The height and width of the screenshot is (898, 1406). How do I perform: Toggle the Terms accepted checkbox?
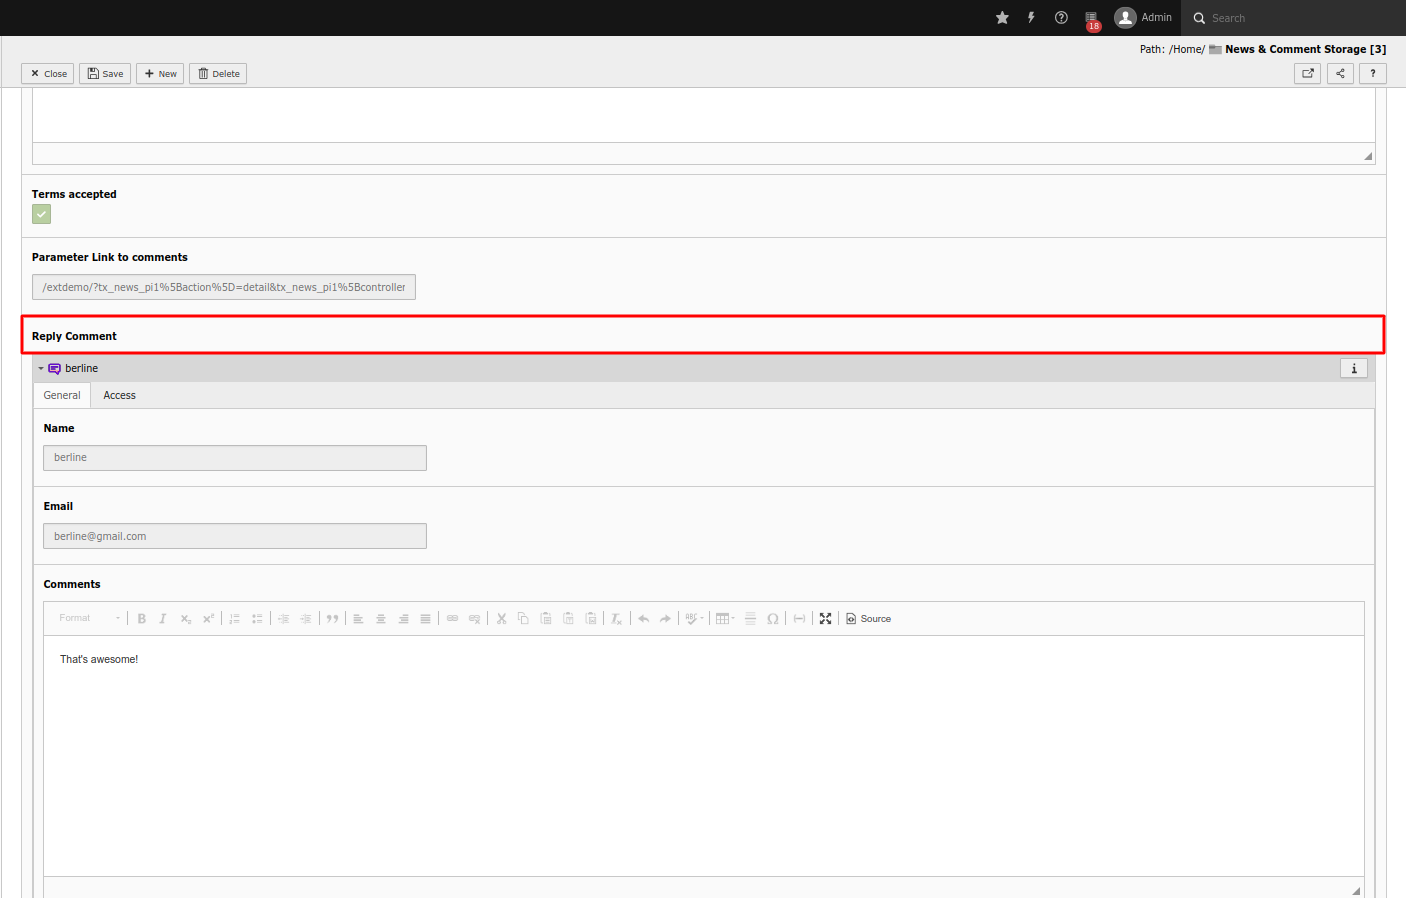(x=41, y=213)
